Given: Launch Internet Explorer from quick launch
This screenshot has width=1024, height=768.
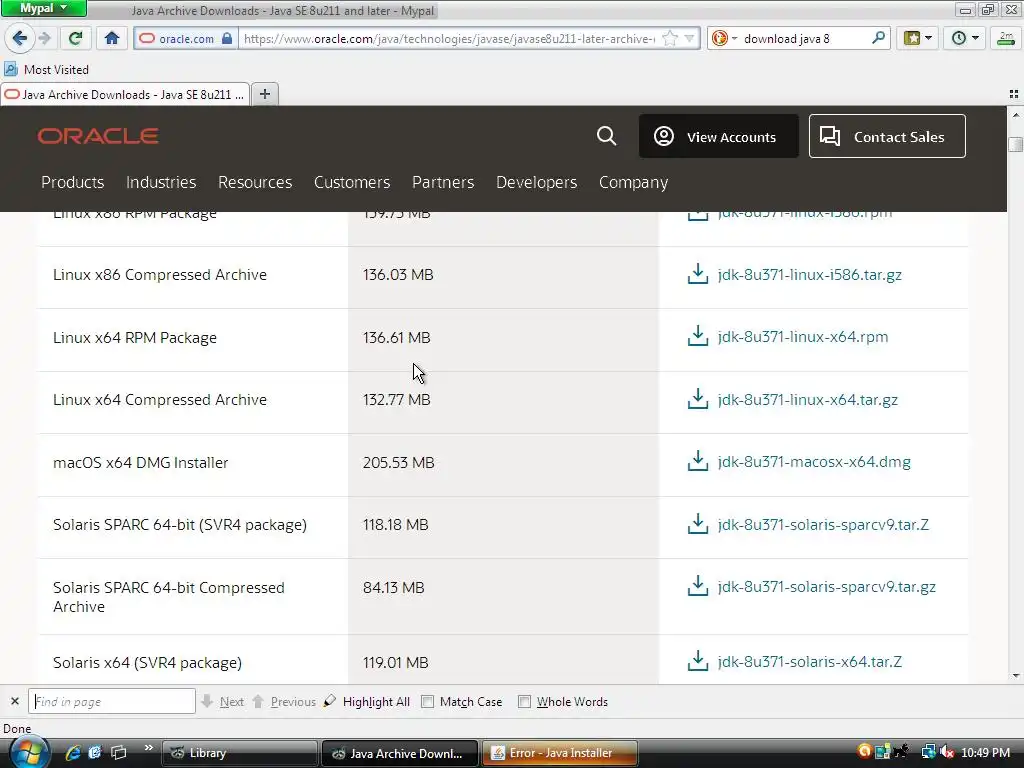Looking at the screenshot, I should (72, 753).
